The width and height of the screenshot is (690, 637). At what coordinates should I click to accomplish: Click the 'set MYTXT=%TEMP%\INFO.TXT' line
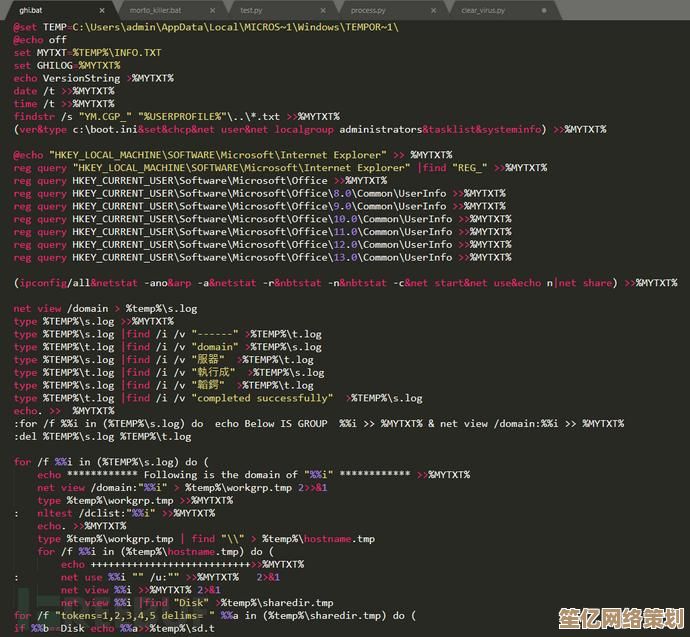click(88, 53)
